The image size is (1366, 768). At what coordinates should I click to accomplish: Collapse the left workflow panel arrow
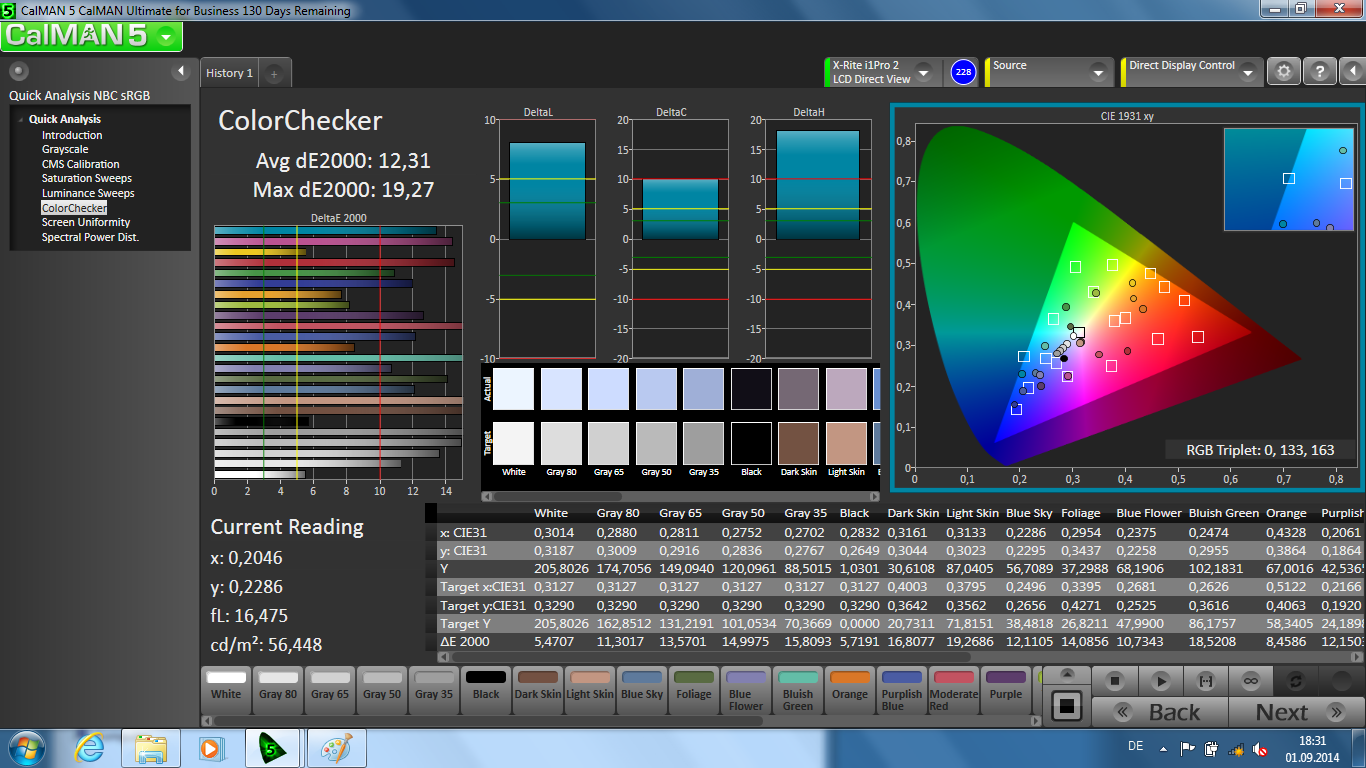tap(181, 71)
